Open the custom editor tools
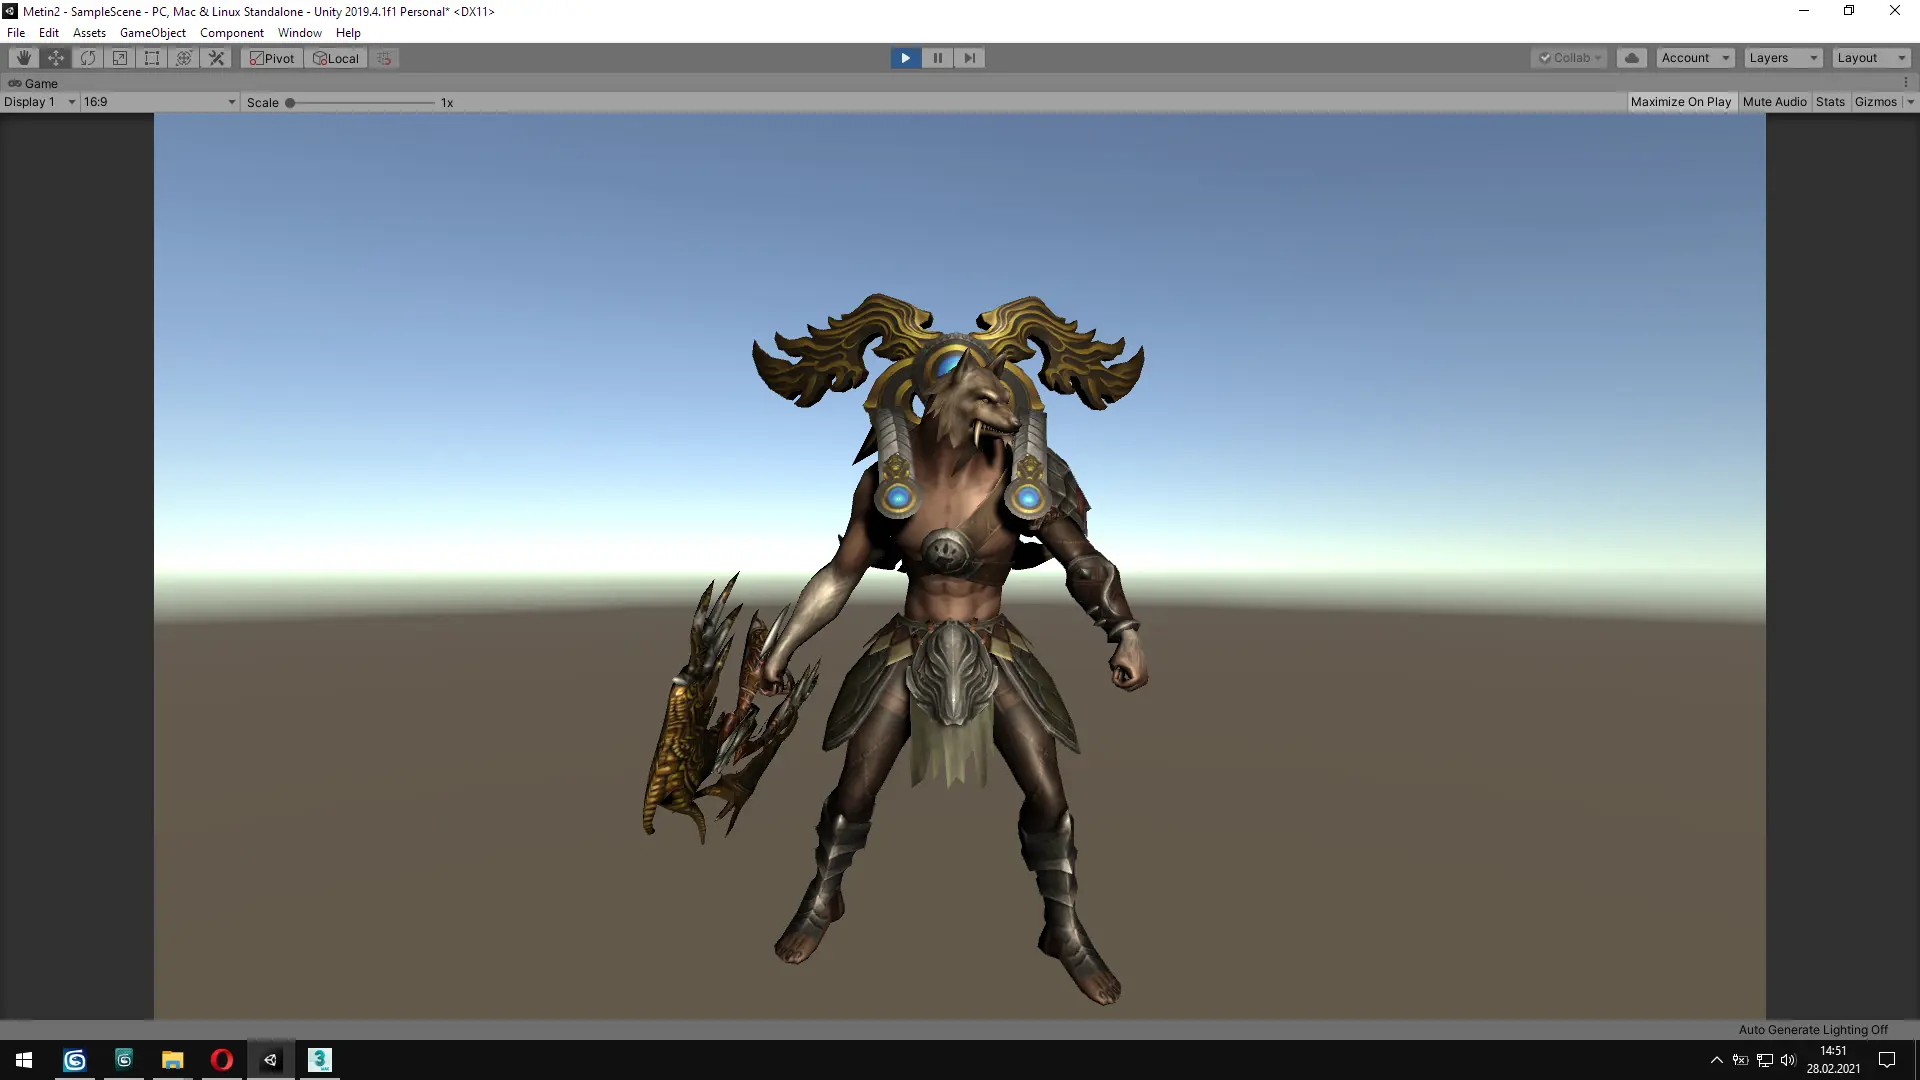 click(216, 58)
